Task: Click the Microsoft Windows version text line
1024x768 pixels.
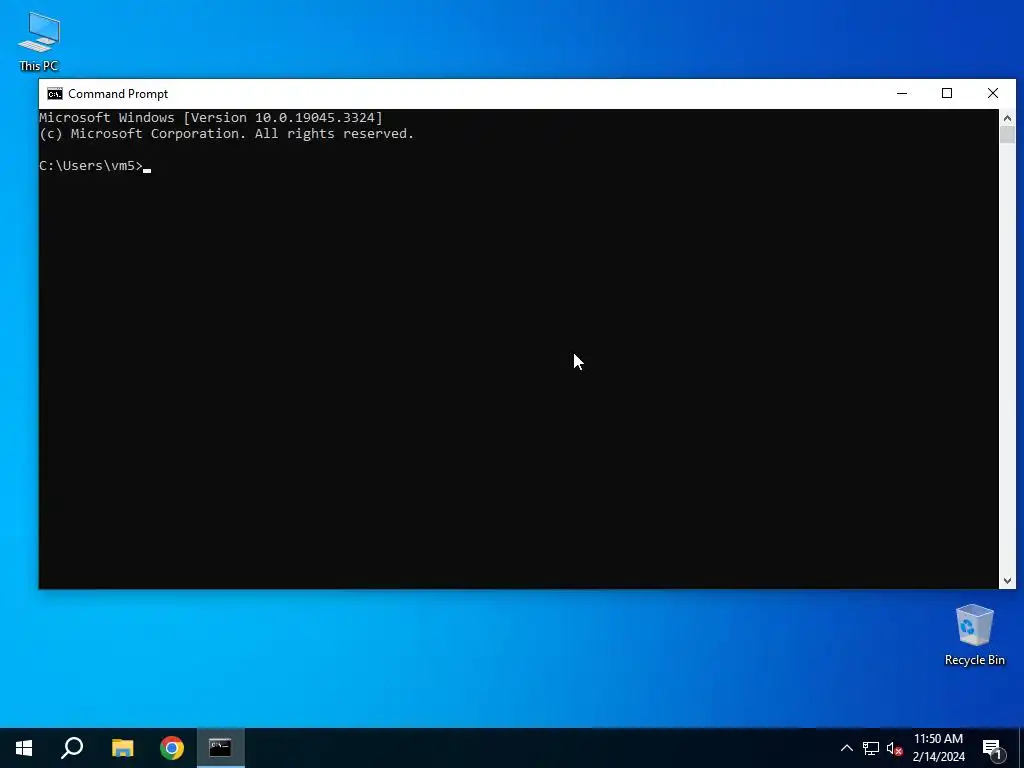Action: [x=211, y=118]
